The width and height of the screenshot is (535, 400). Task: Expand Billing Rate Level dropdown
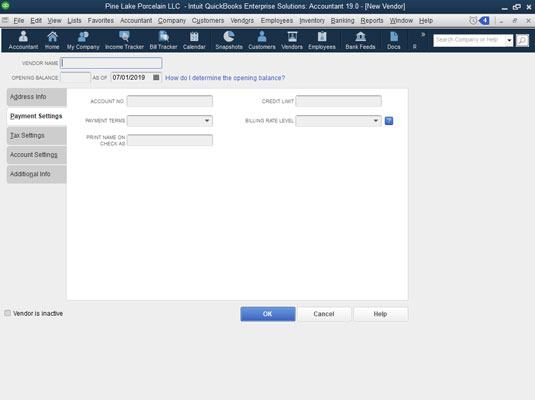(x=375, y=121)
